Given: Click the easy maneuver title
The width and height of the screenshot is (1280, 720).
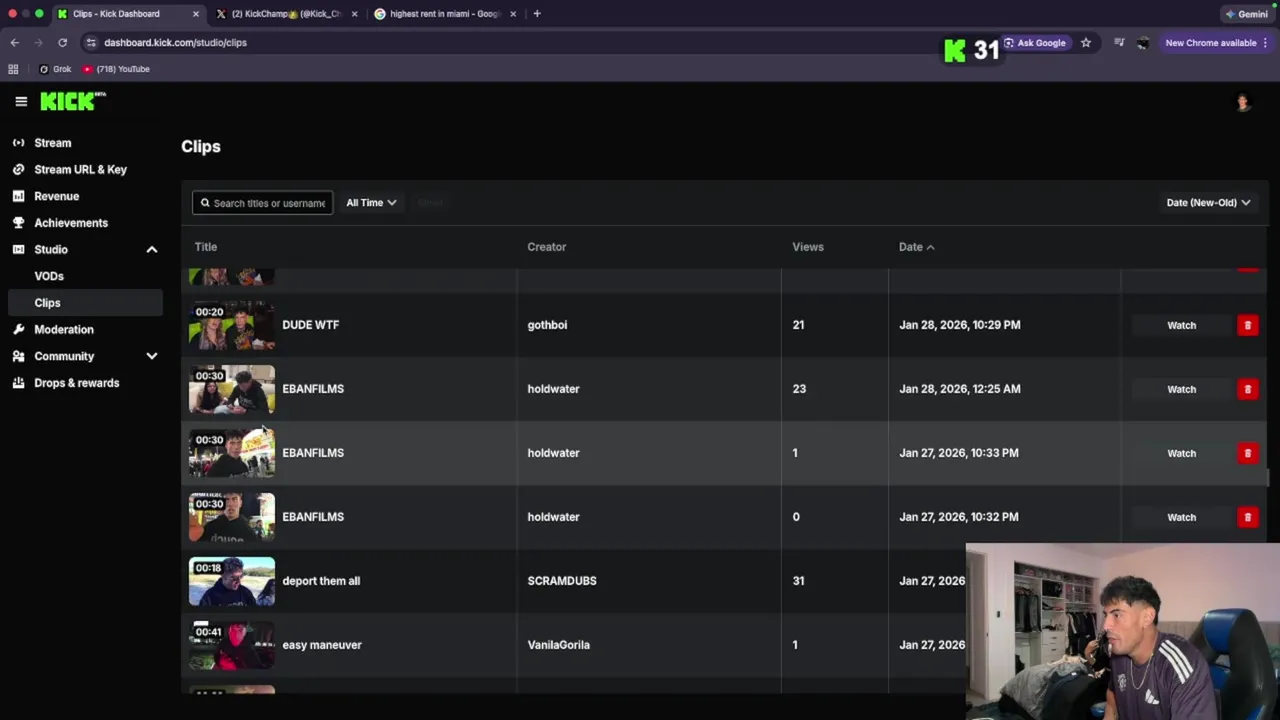Looking at the screenshot, I should 322,645.
